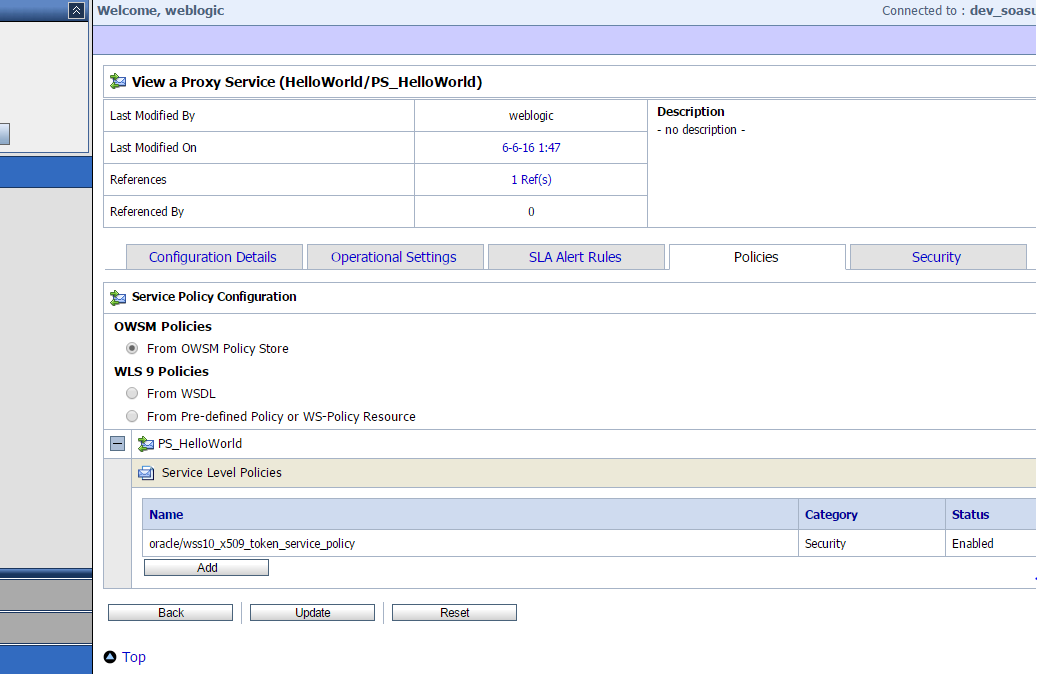Click the Top arrow icon
The width and height of the screenshot is (1037, 674).
[x=110, y=657]
